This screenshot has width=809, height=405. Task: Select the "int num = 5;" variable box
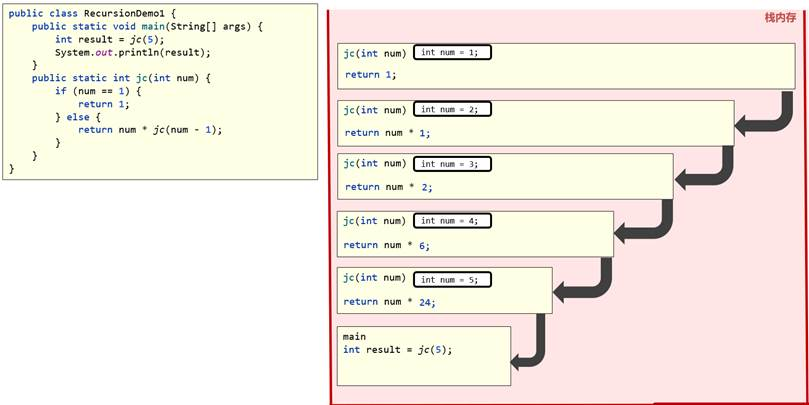coord(452,280)
